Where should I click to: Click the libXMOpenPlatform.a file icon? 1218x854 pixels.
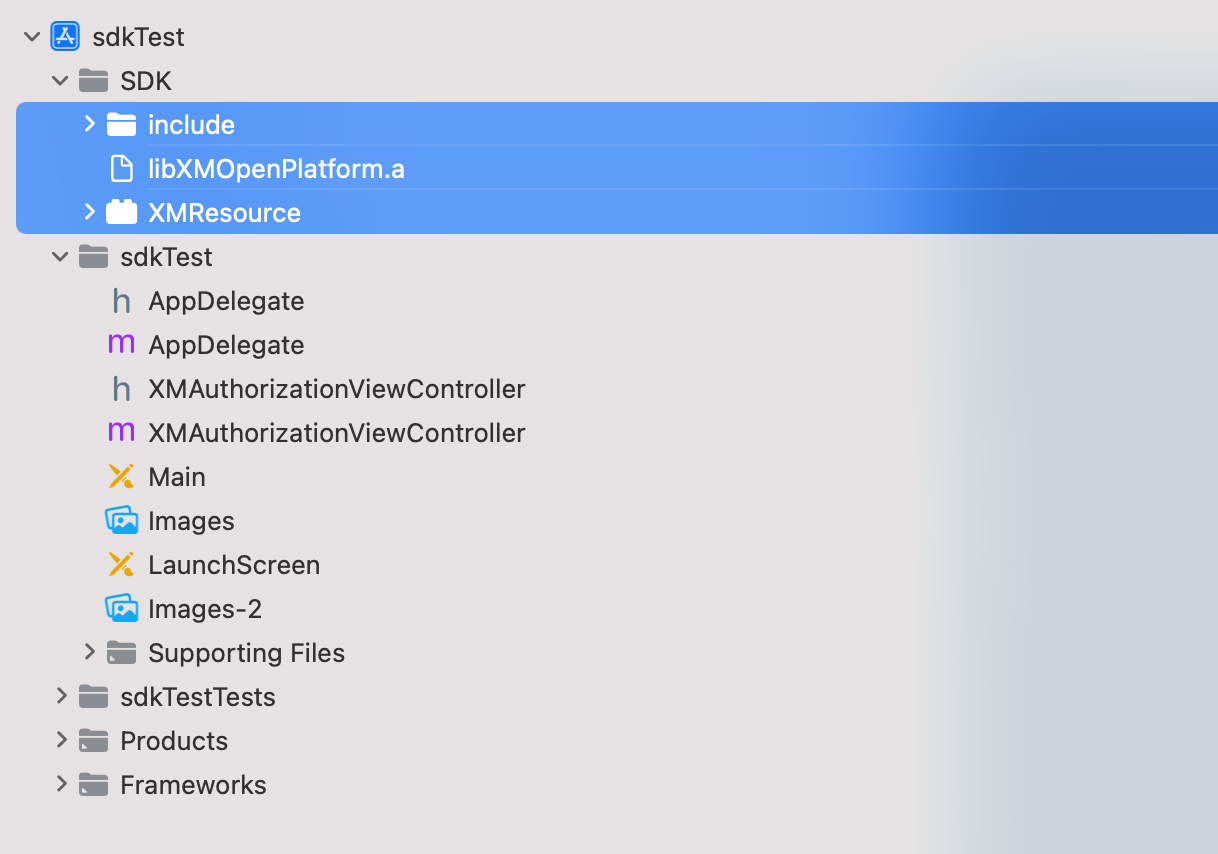[121, 169]
